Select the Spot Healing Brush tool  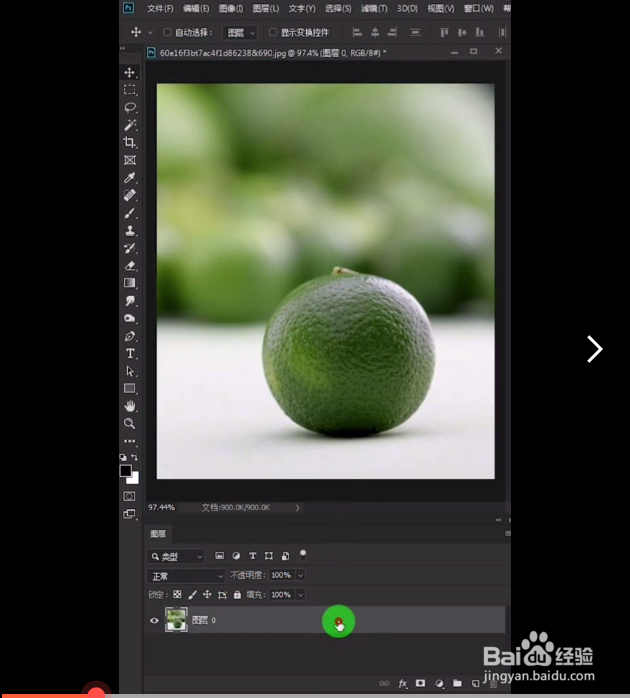130,195
